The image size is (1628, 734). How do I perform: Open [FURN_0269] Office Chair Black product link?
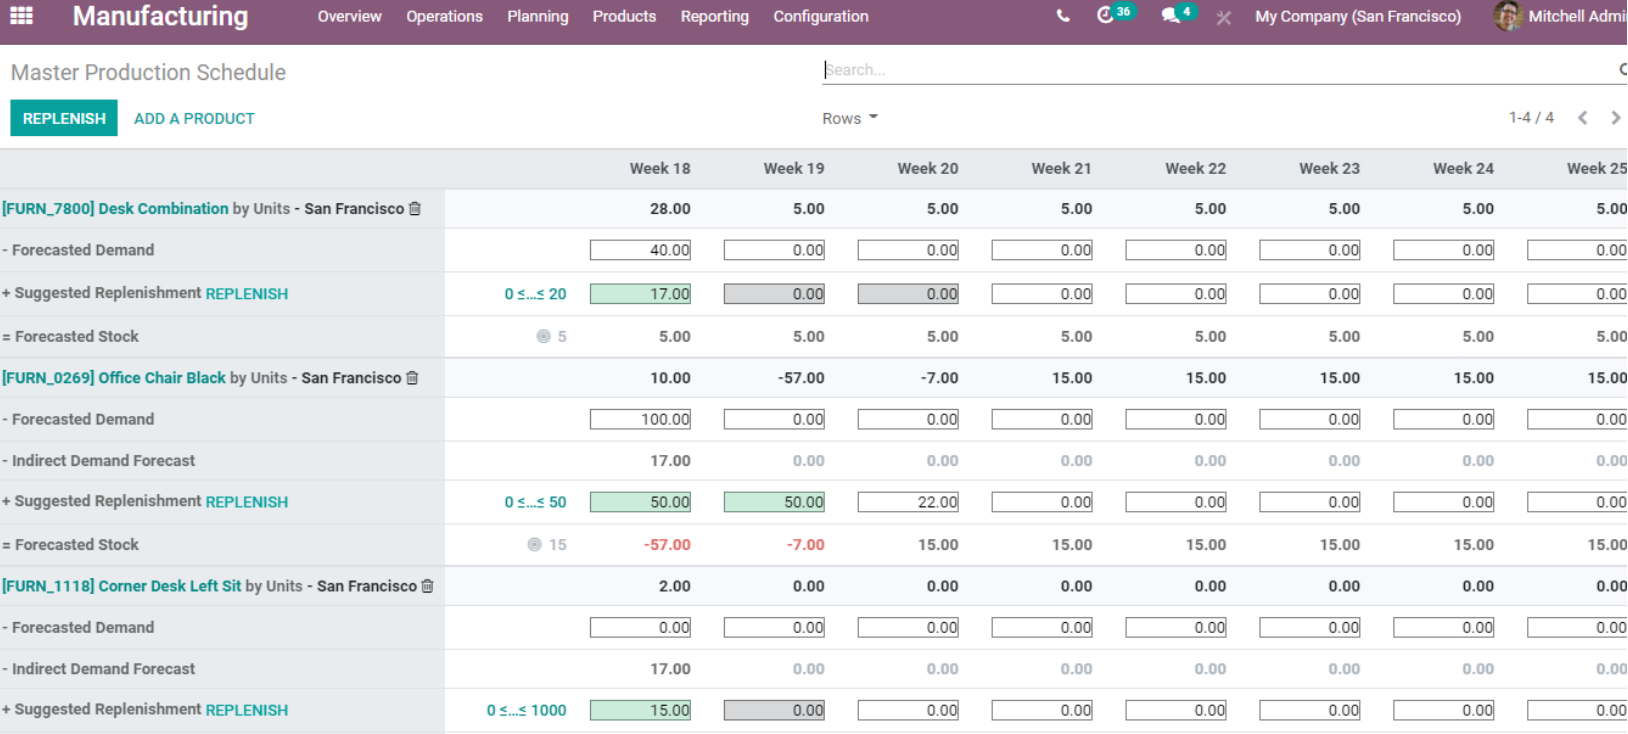pyautogui.click(x=114, y=377)
